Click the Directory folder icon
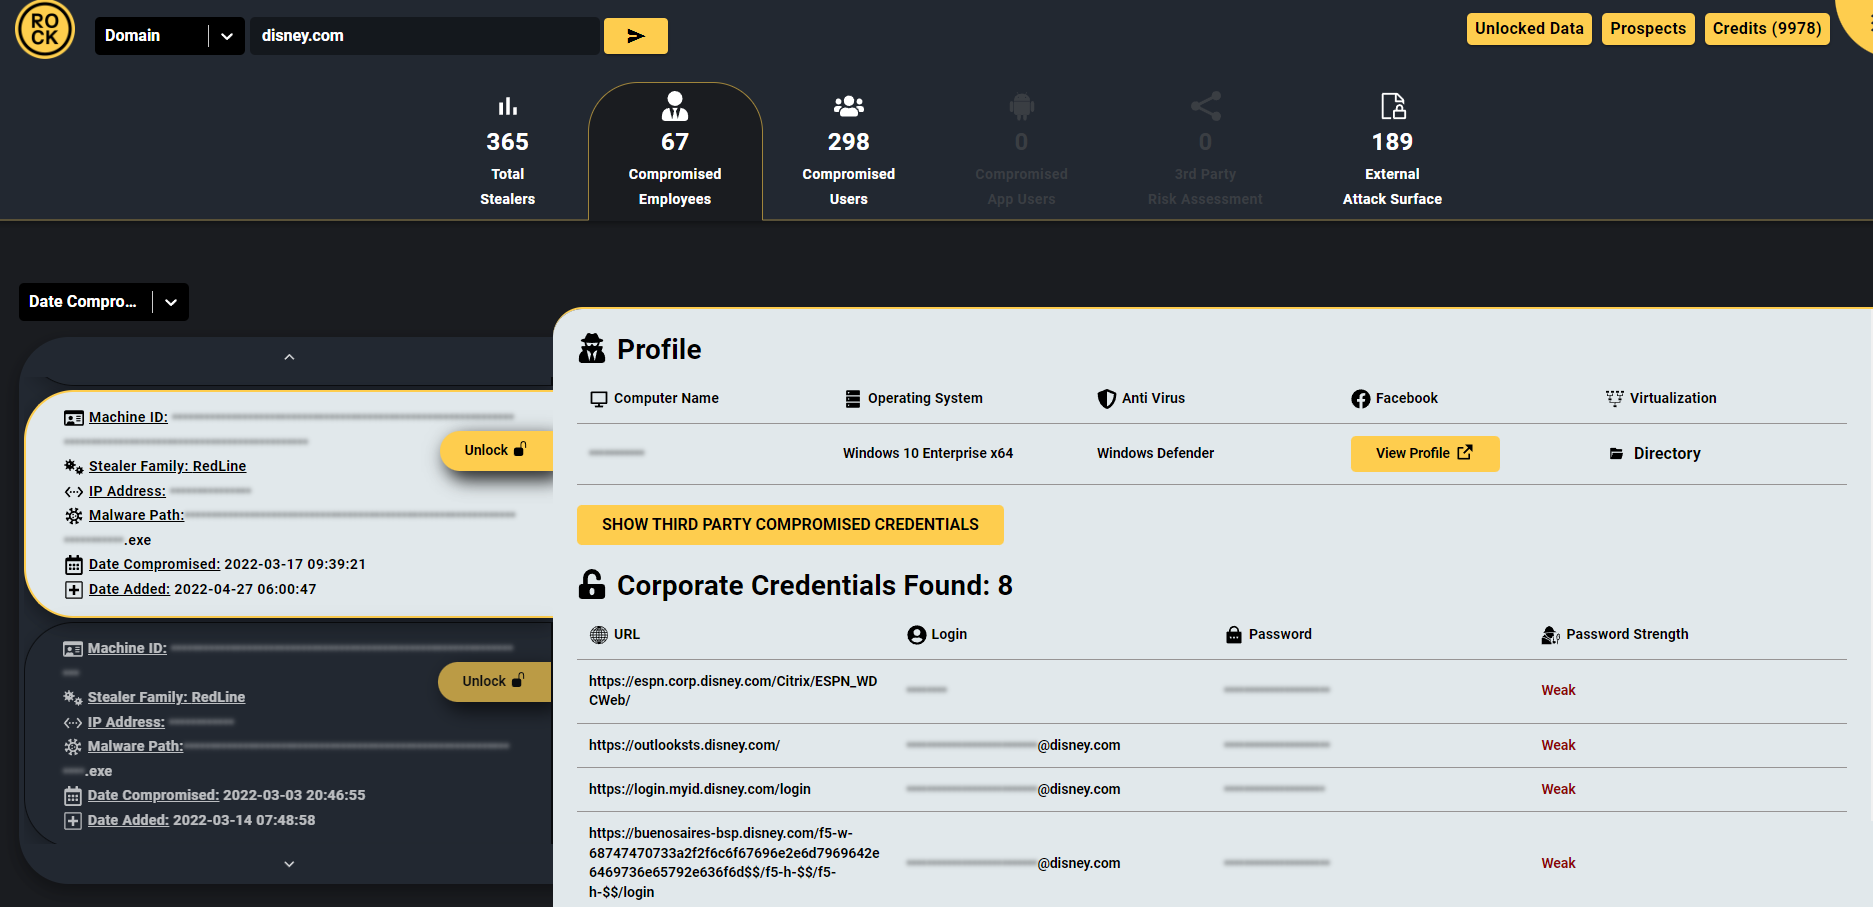This screenshot has width=1873, height=907. tap(1616, 454)
